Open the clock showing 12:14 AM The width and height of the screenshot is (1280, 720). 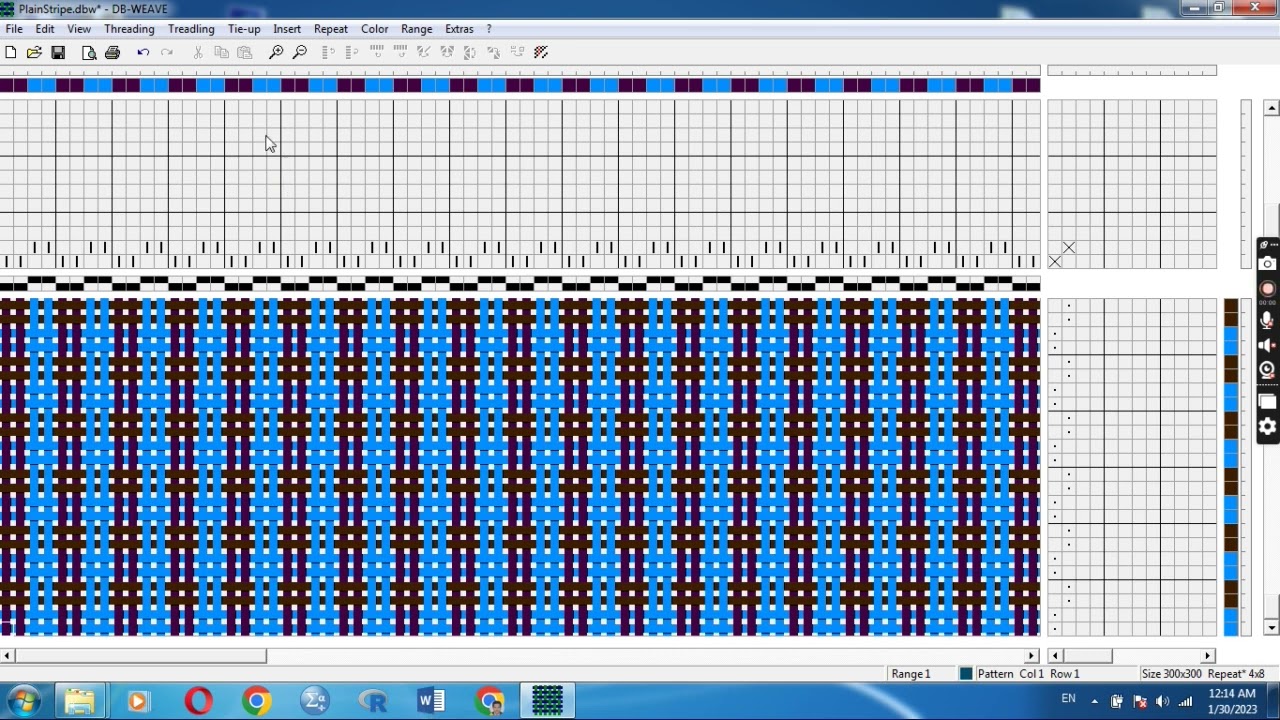click(x=1232, y=701)
